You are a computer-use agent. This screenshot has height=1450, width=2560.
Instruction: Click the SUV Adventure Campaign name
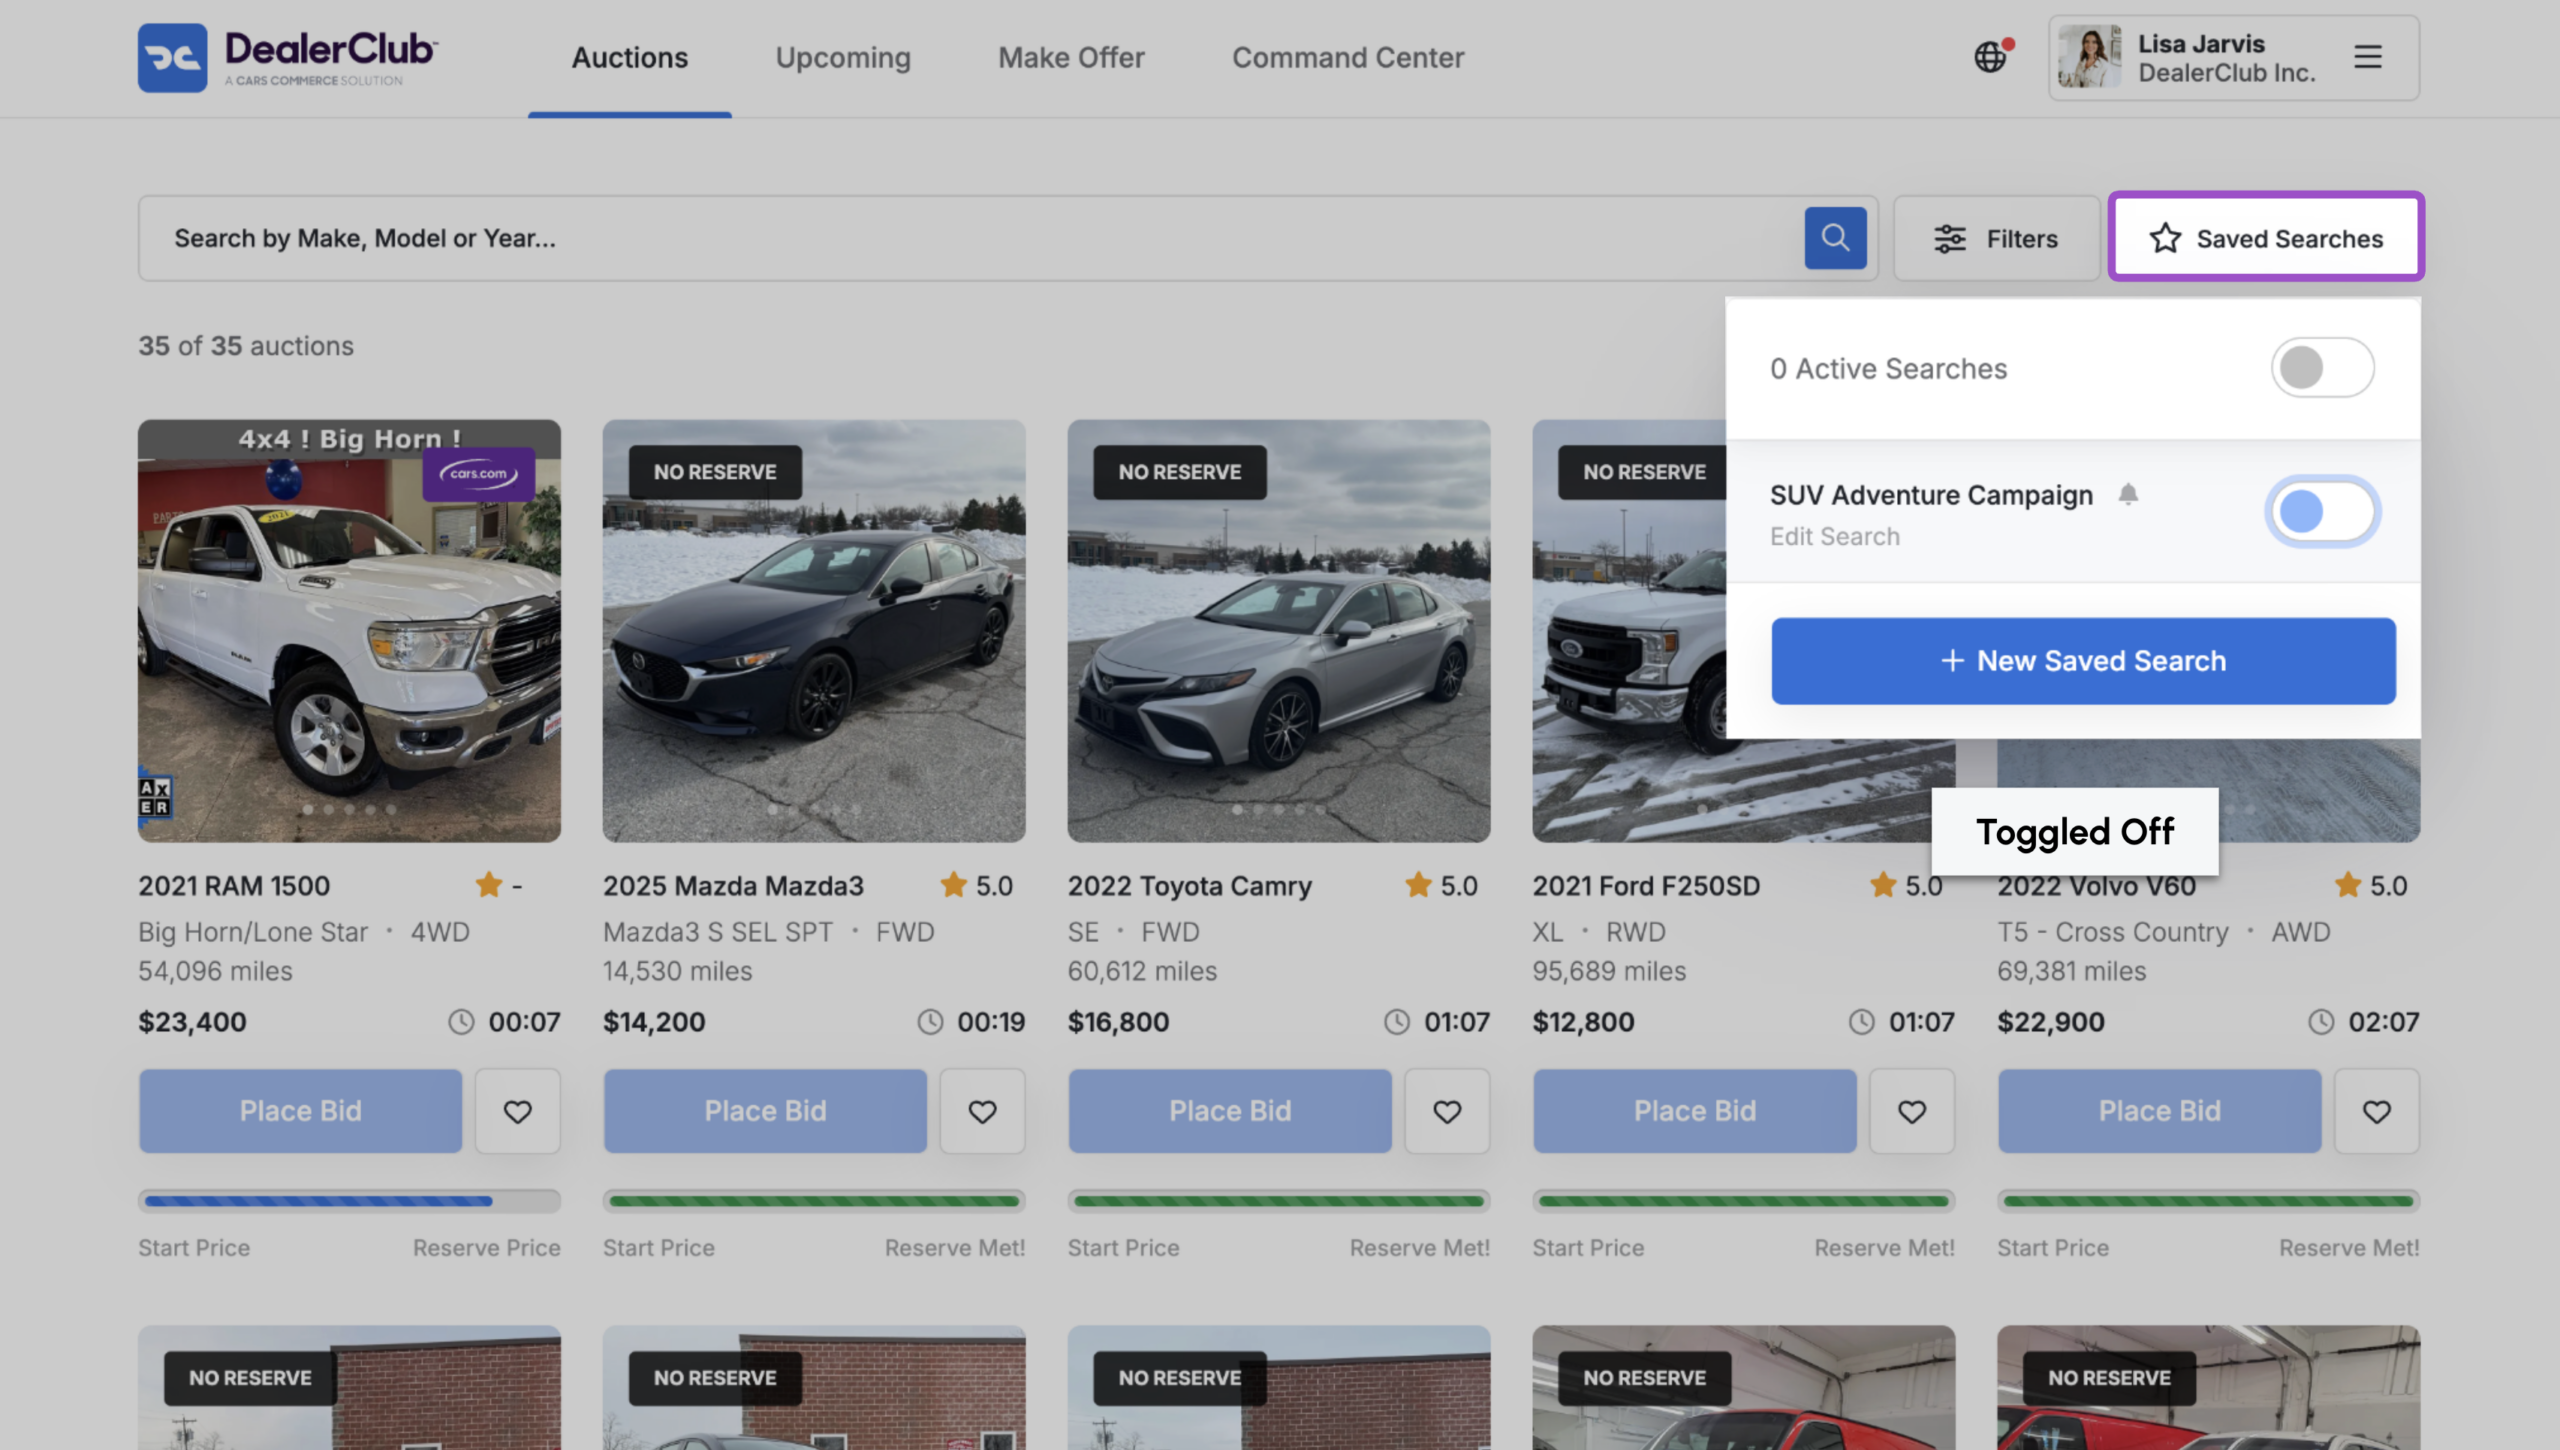pos(1931,495)
